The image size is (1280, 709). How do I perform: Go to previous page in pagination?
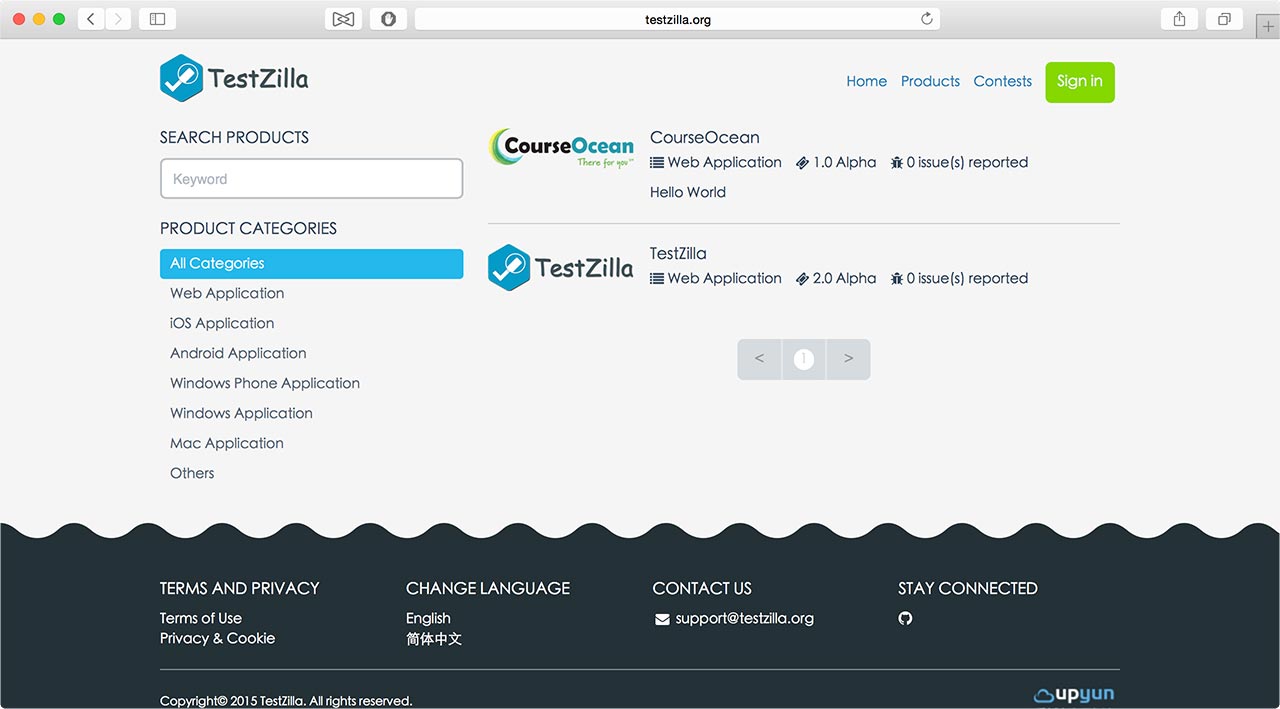(759, 359)
